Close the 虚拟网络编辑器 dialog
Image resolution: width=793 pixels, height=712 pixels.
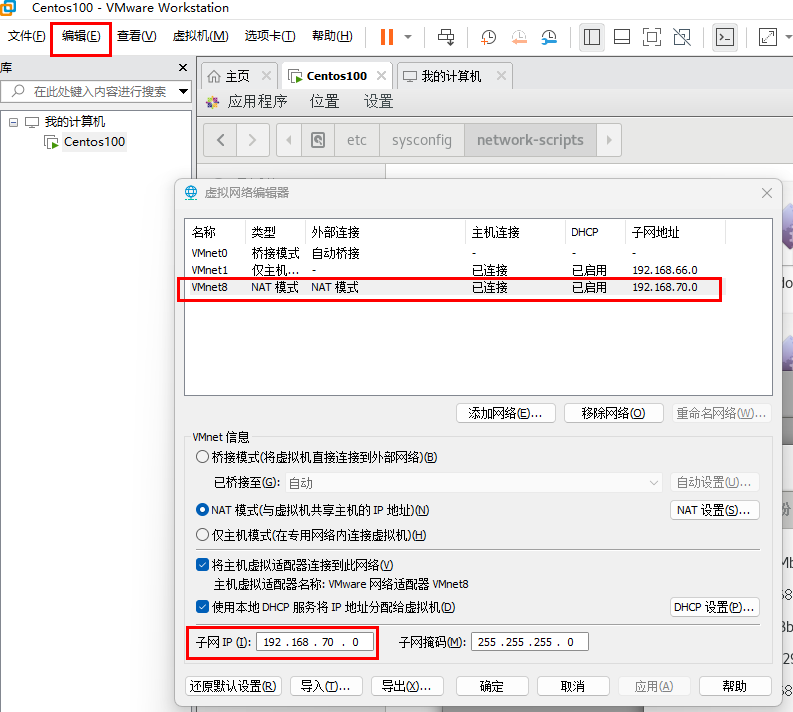tap(767, 193)
